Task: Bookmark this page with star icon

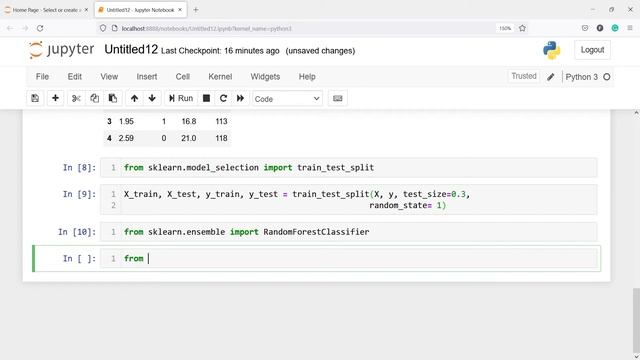Action: (522, 28)
